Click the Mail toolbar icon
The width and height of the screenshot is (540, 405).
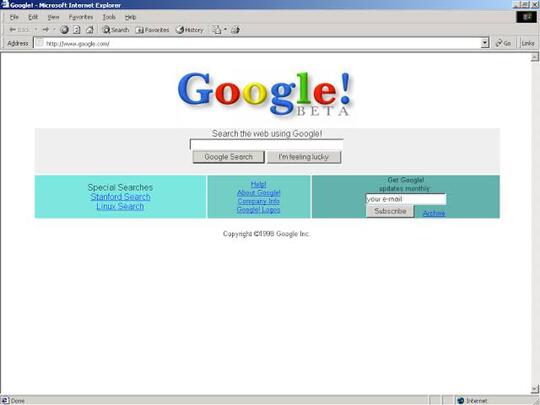click(217, 30)
